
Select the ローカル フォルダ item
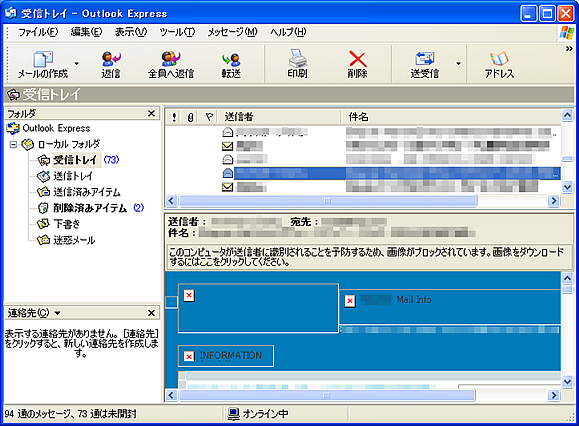coord(69,144)
